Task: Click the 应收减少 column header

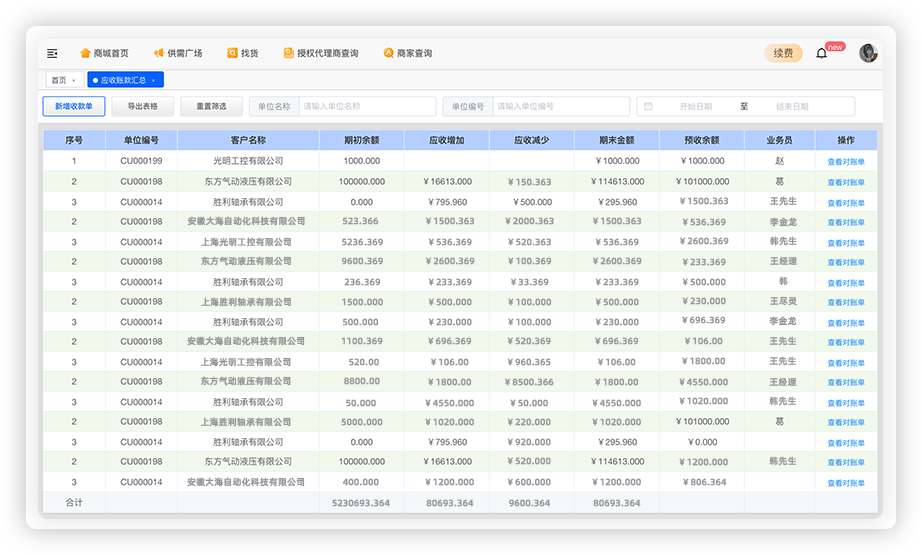Action: tap(532, 141)
